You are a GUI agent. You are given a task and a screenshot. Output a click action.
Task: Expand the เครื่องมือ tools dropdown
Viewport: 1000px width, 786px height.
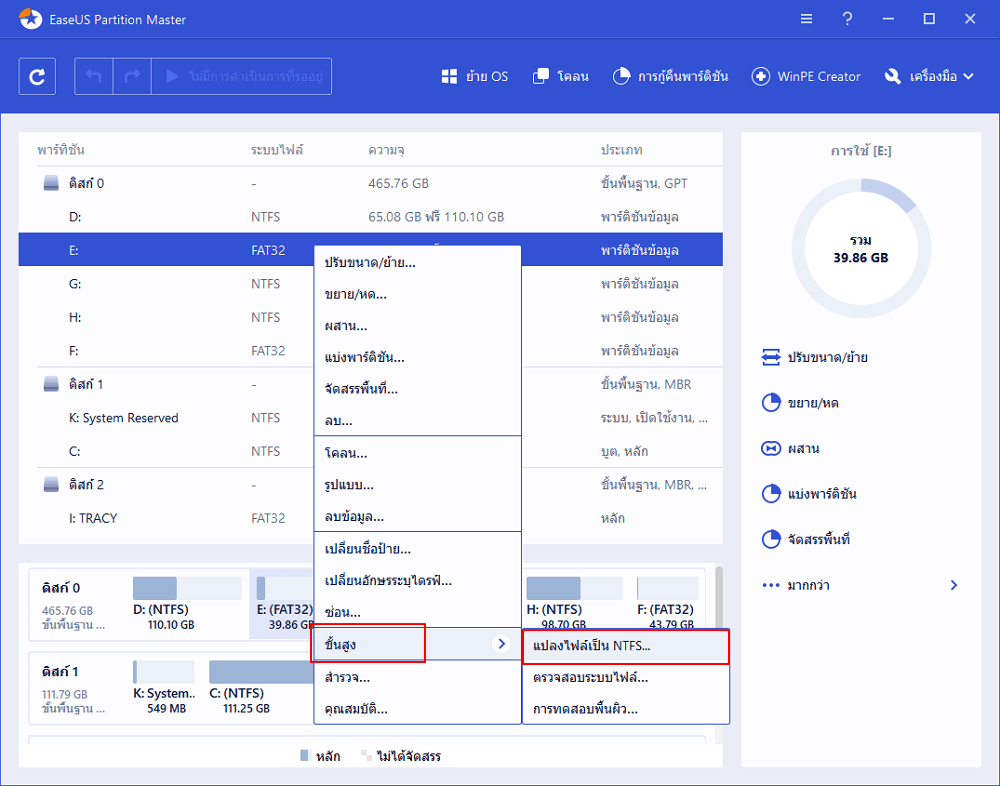click(x=929, y=77)
